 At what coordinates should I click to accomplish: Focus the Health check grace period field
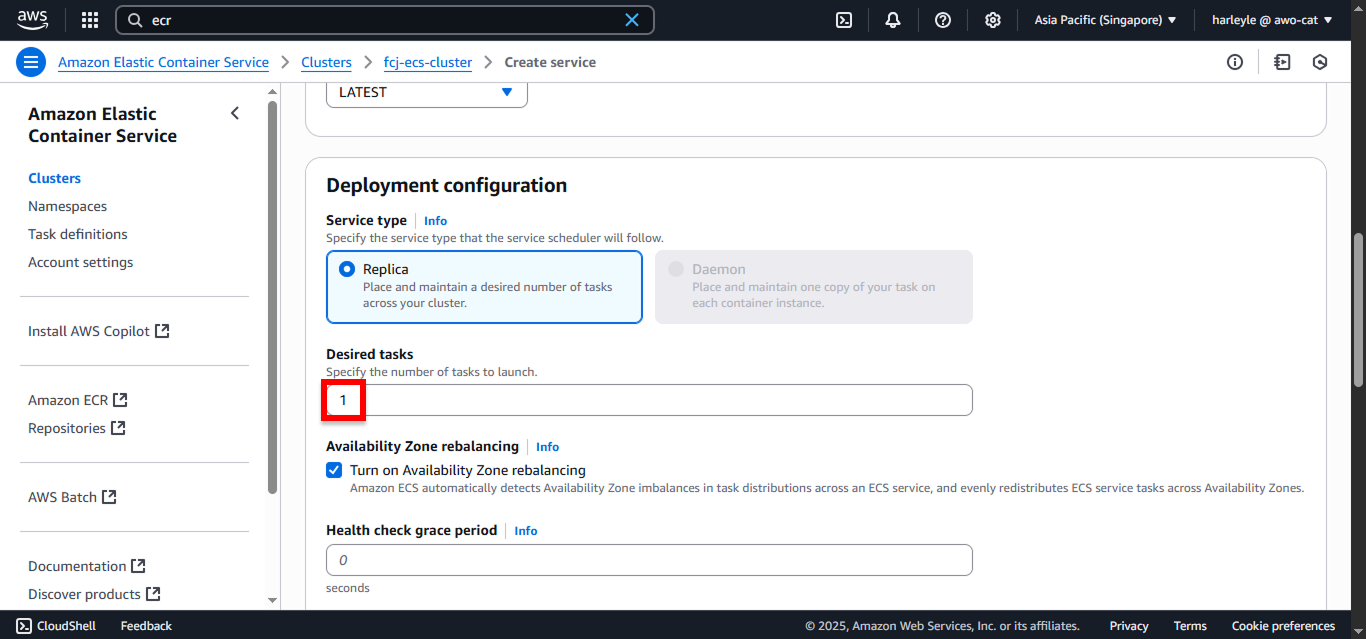coord(649,560)
